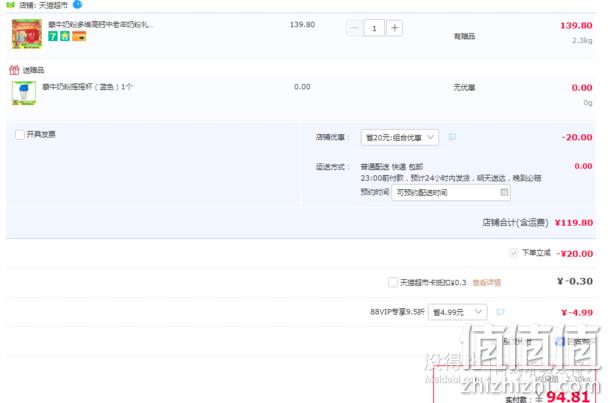The width and height of the screenshot is (610, 403).
Task: Tick the 开具发票 invoice checkbox
Action: click(20, 135)
